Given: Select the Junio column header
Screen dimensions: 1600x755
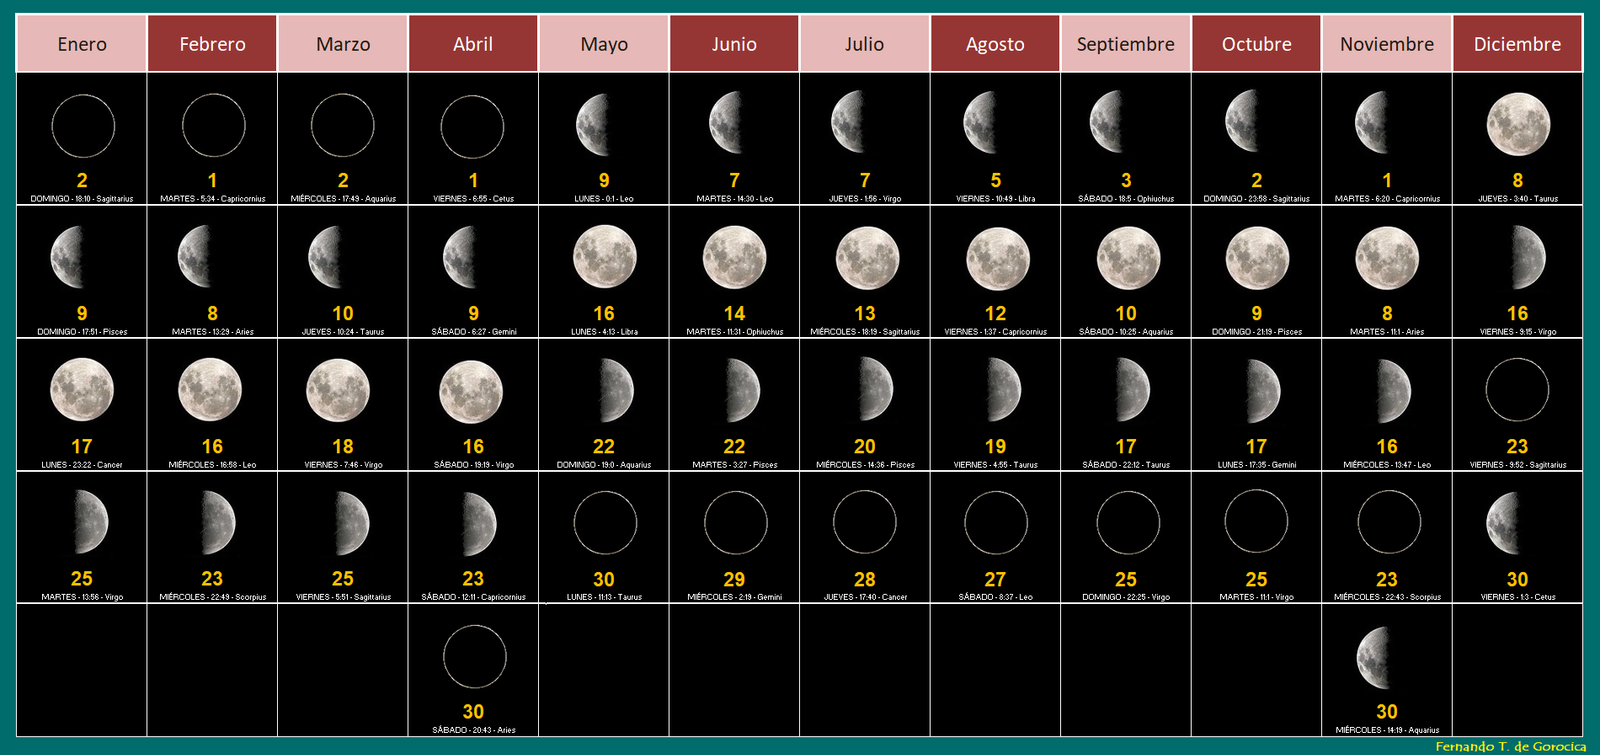Looking at the screenshot, I should pos(734,44).
